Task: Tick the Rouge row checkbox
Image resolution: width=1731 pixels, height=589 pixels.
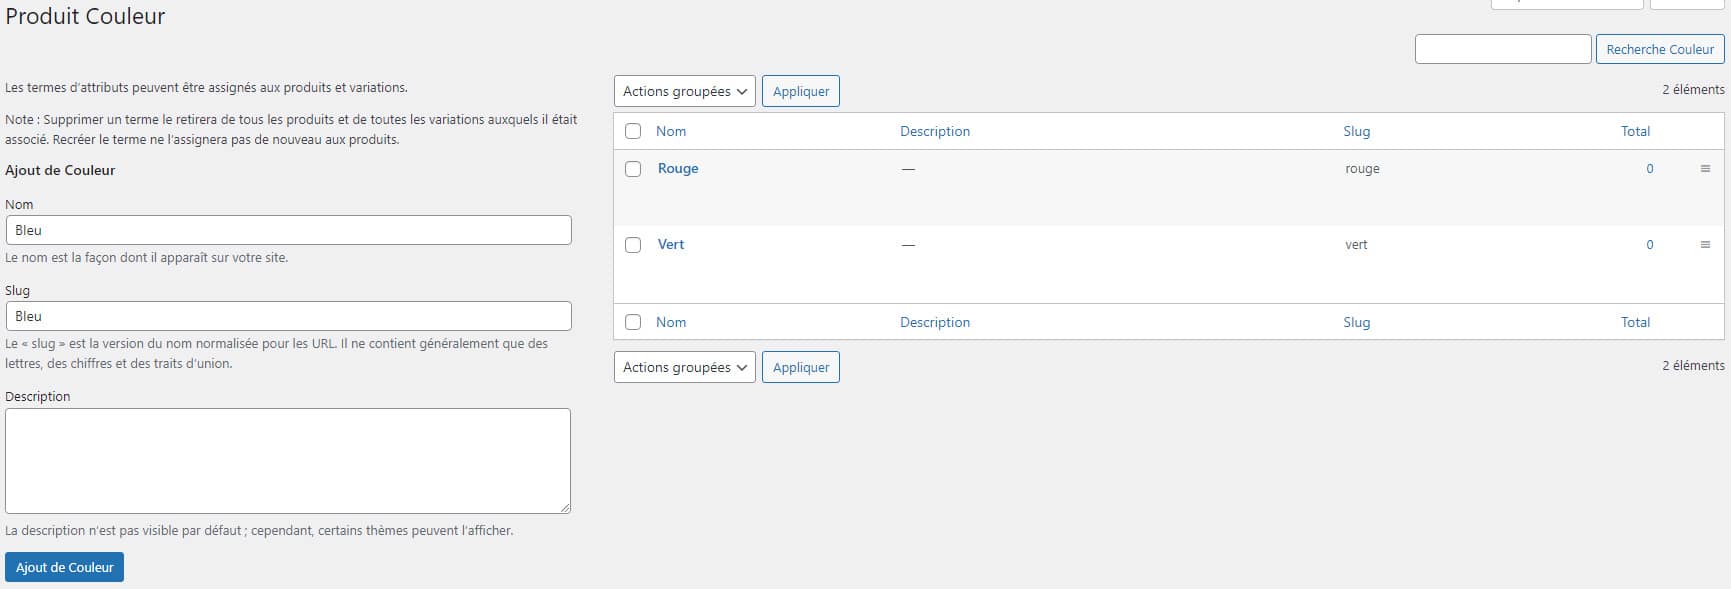Action: click(x=633, y=169)
